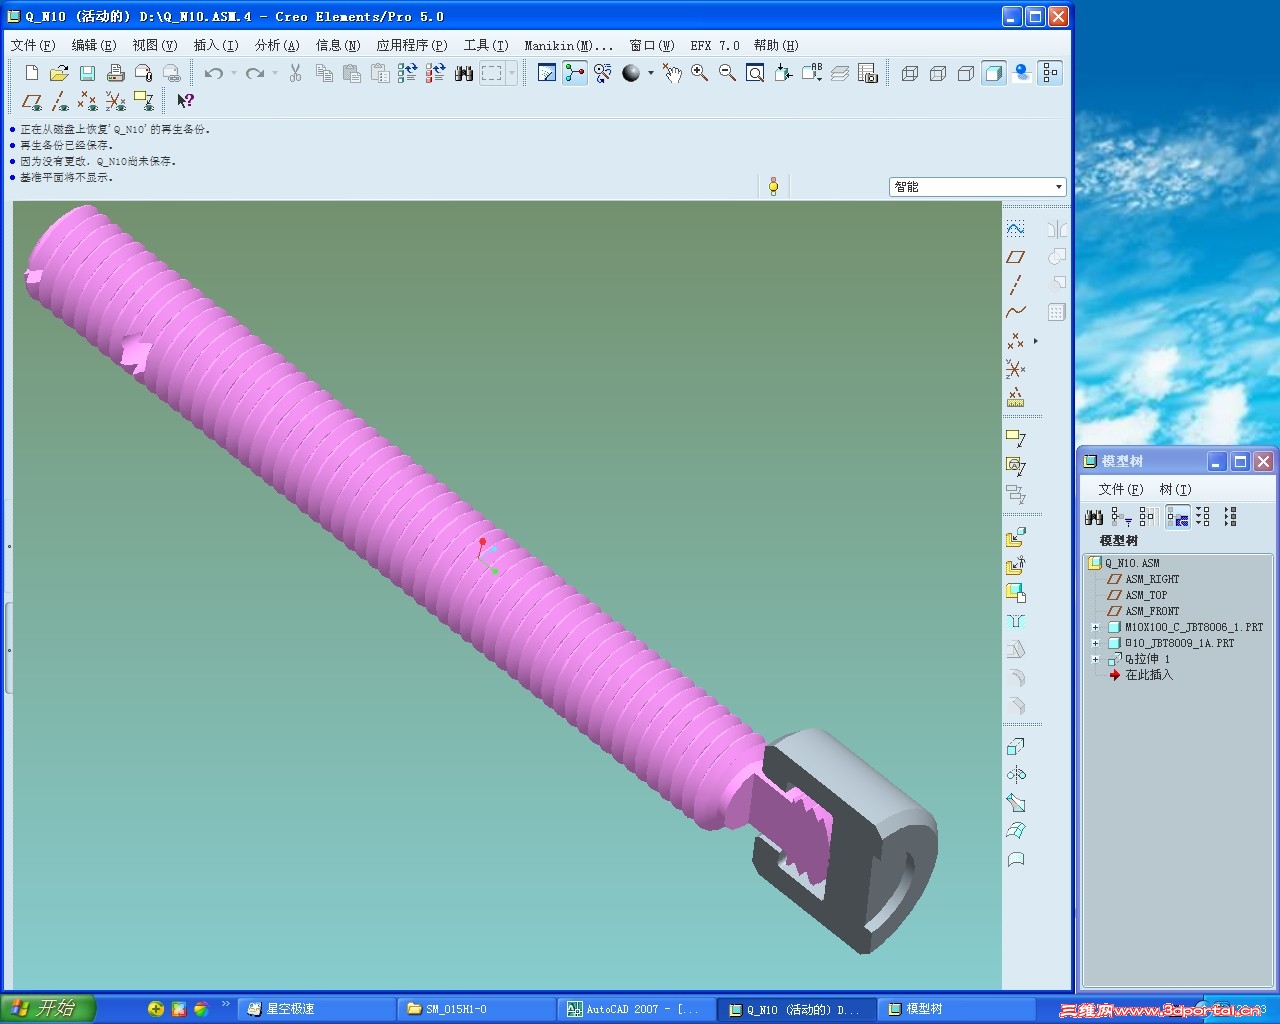The height and width of the screenshot is (1024, 1280).
Task: Open the 编辑(E) menu
Action: coord(94,45)
